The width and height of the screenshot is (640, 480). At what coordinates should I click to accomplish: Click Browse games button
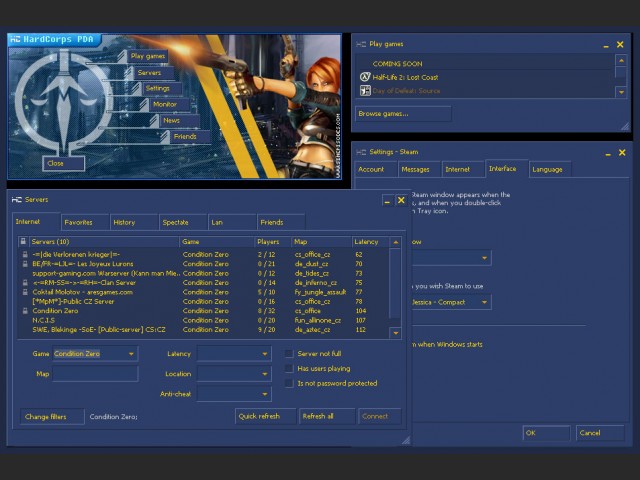click(403, 113)
